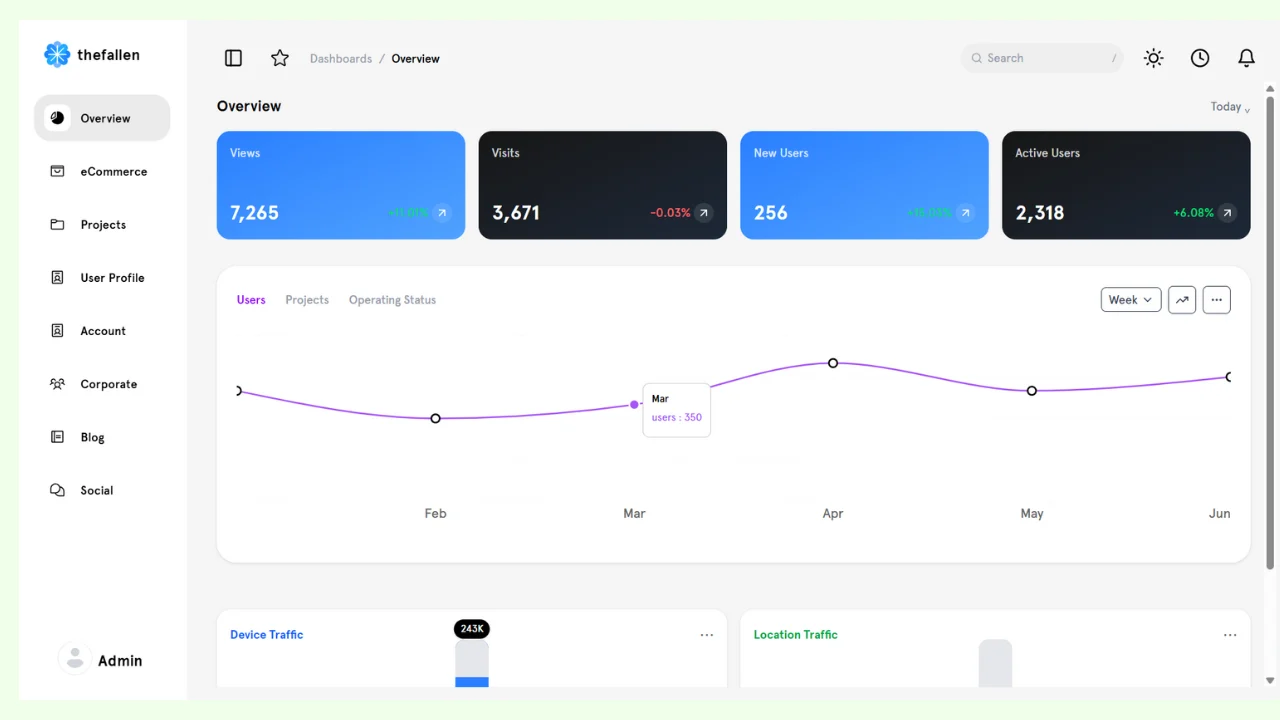Click the Social chat bubble icon
The image size is (1280, 720).
point(57,490)
